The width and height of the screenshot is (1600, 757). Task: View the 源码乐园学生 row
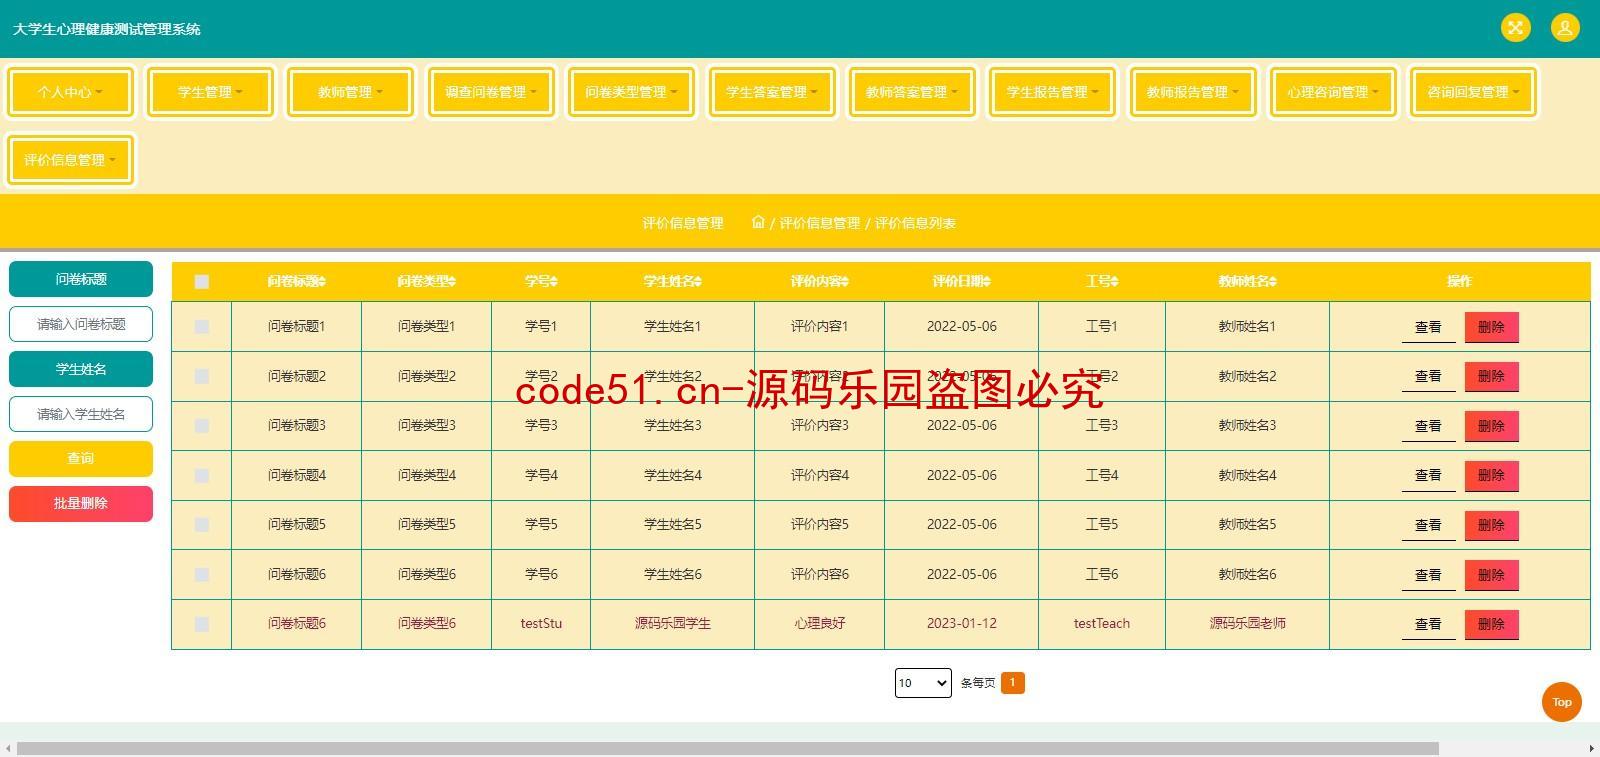click(1428, 624)
